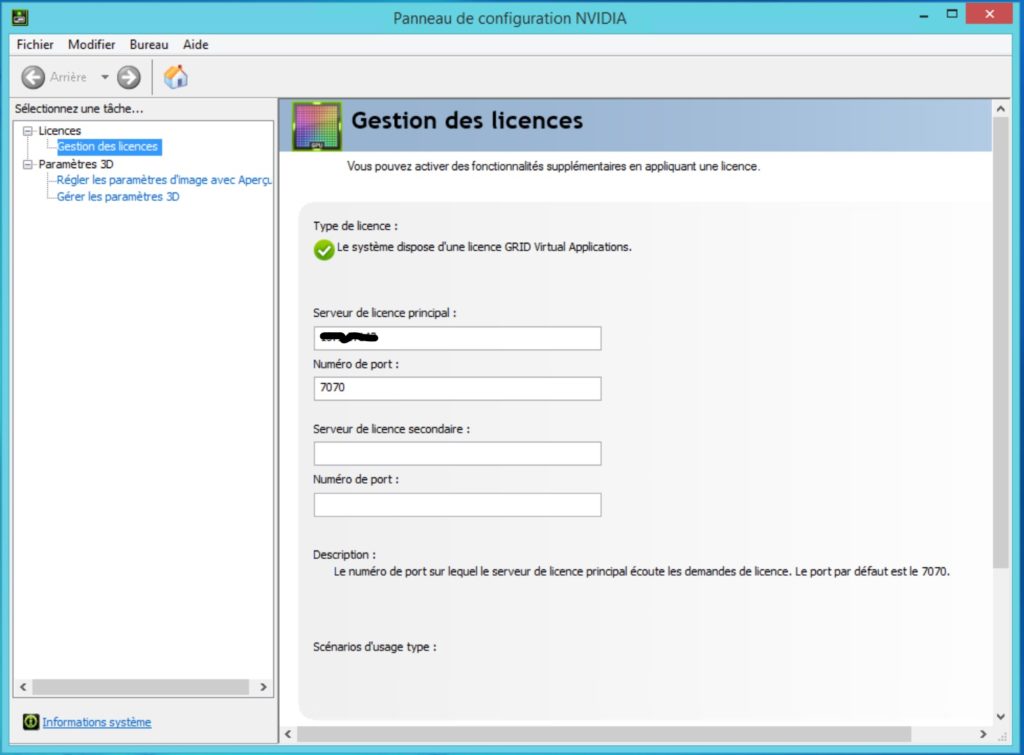Click the Informations système icon
This screenshot has width=1024, height=755.
click(31, 722)
